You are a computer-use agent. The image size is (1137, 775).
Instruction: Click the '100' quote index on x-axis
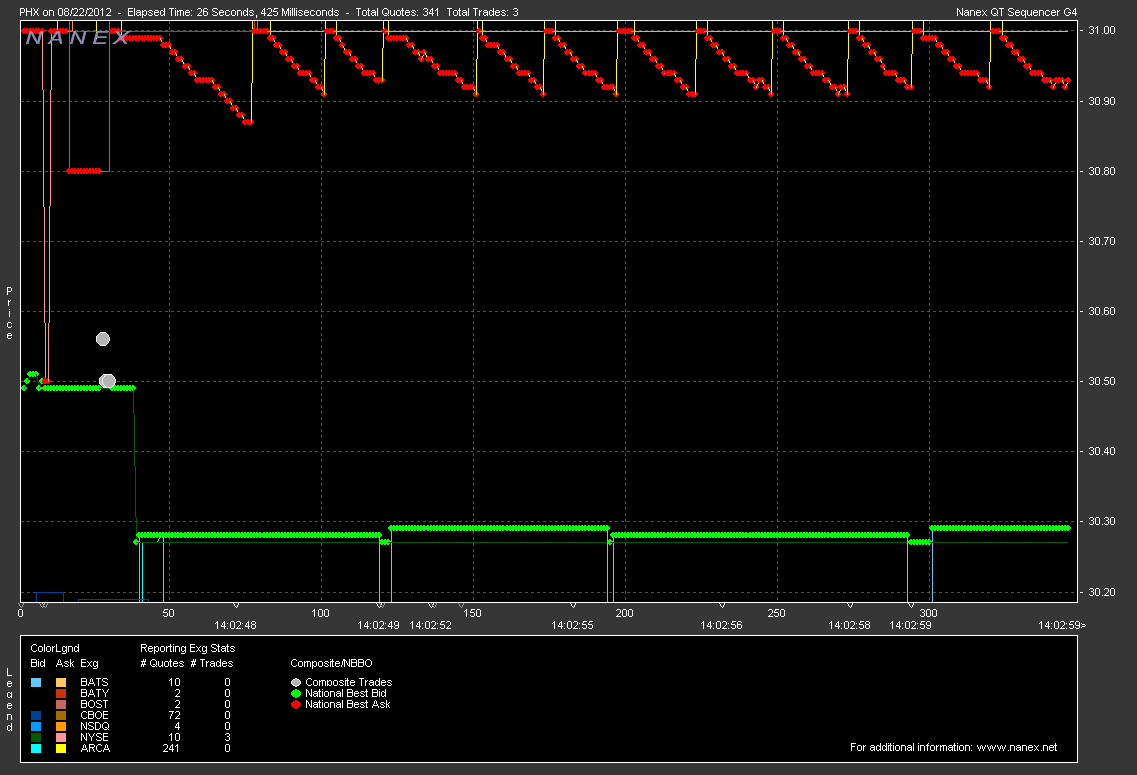point(321,613)
